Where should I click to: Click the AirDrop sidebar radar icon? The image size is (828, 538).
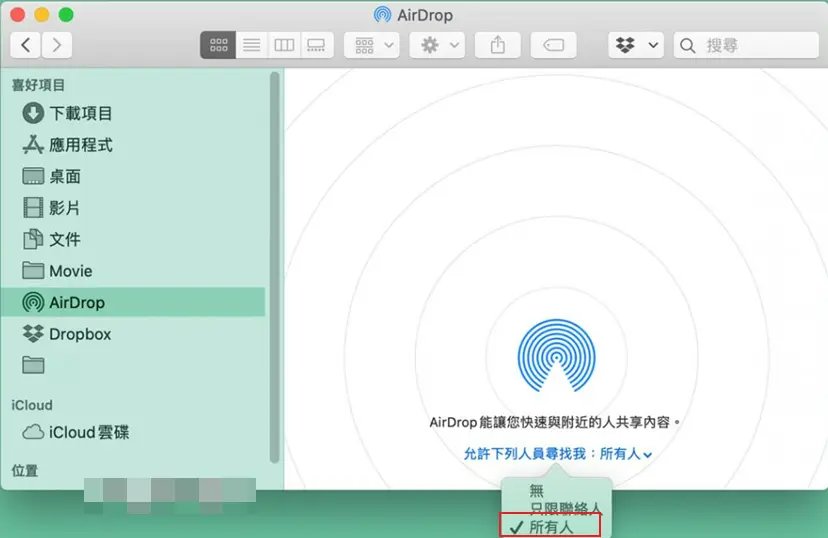pos(33,303)
